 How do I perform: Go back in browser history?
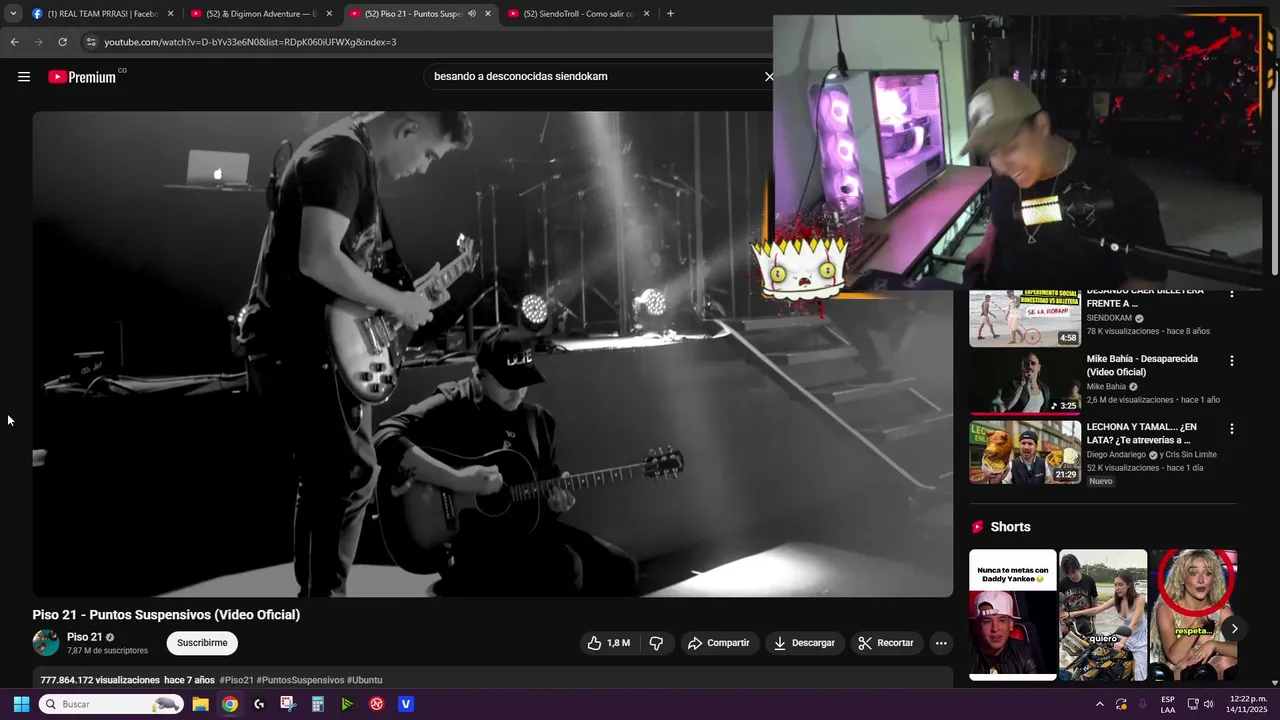pos(14,42)
